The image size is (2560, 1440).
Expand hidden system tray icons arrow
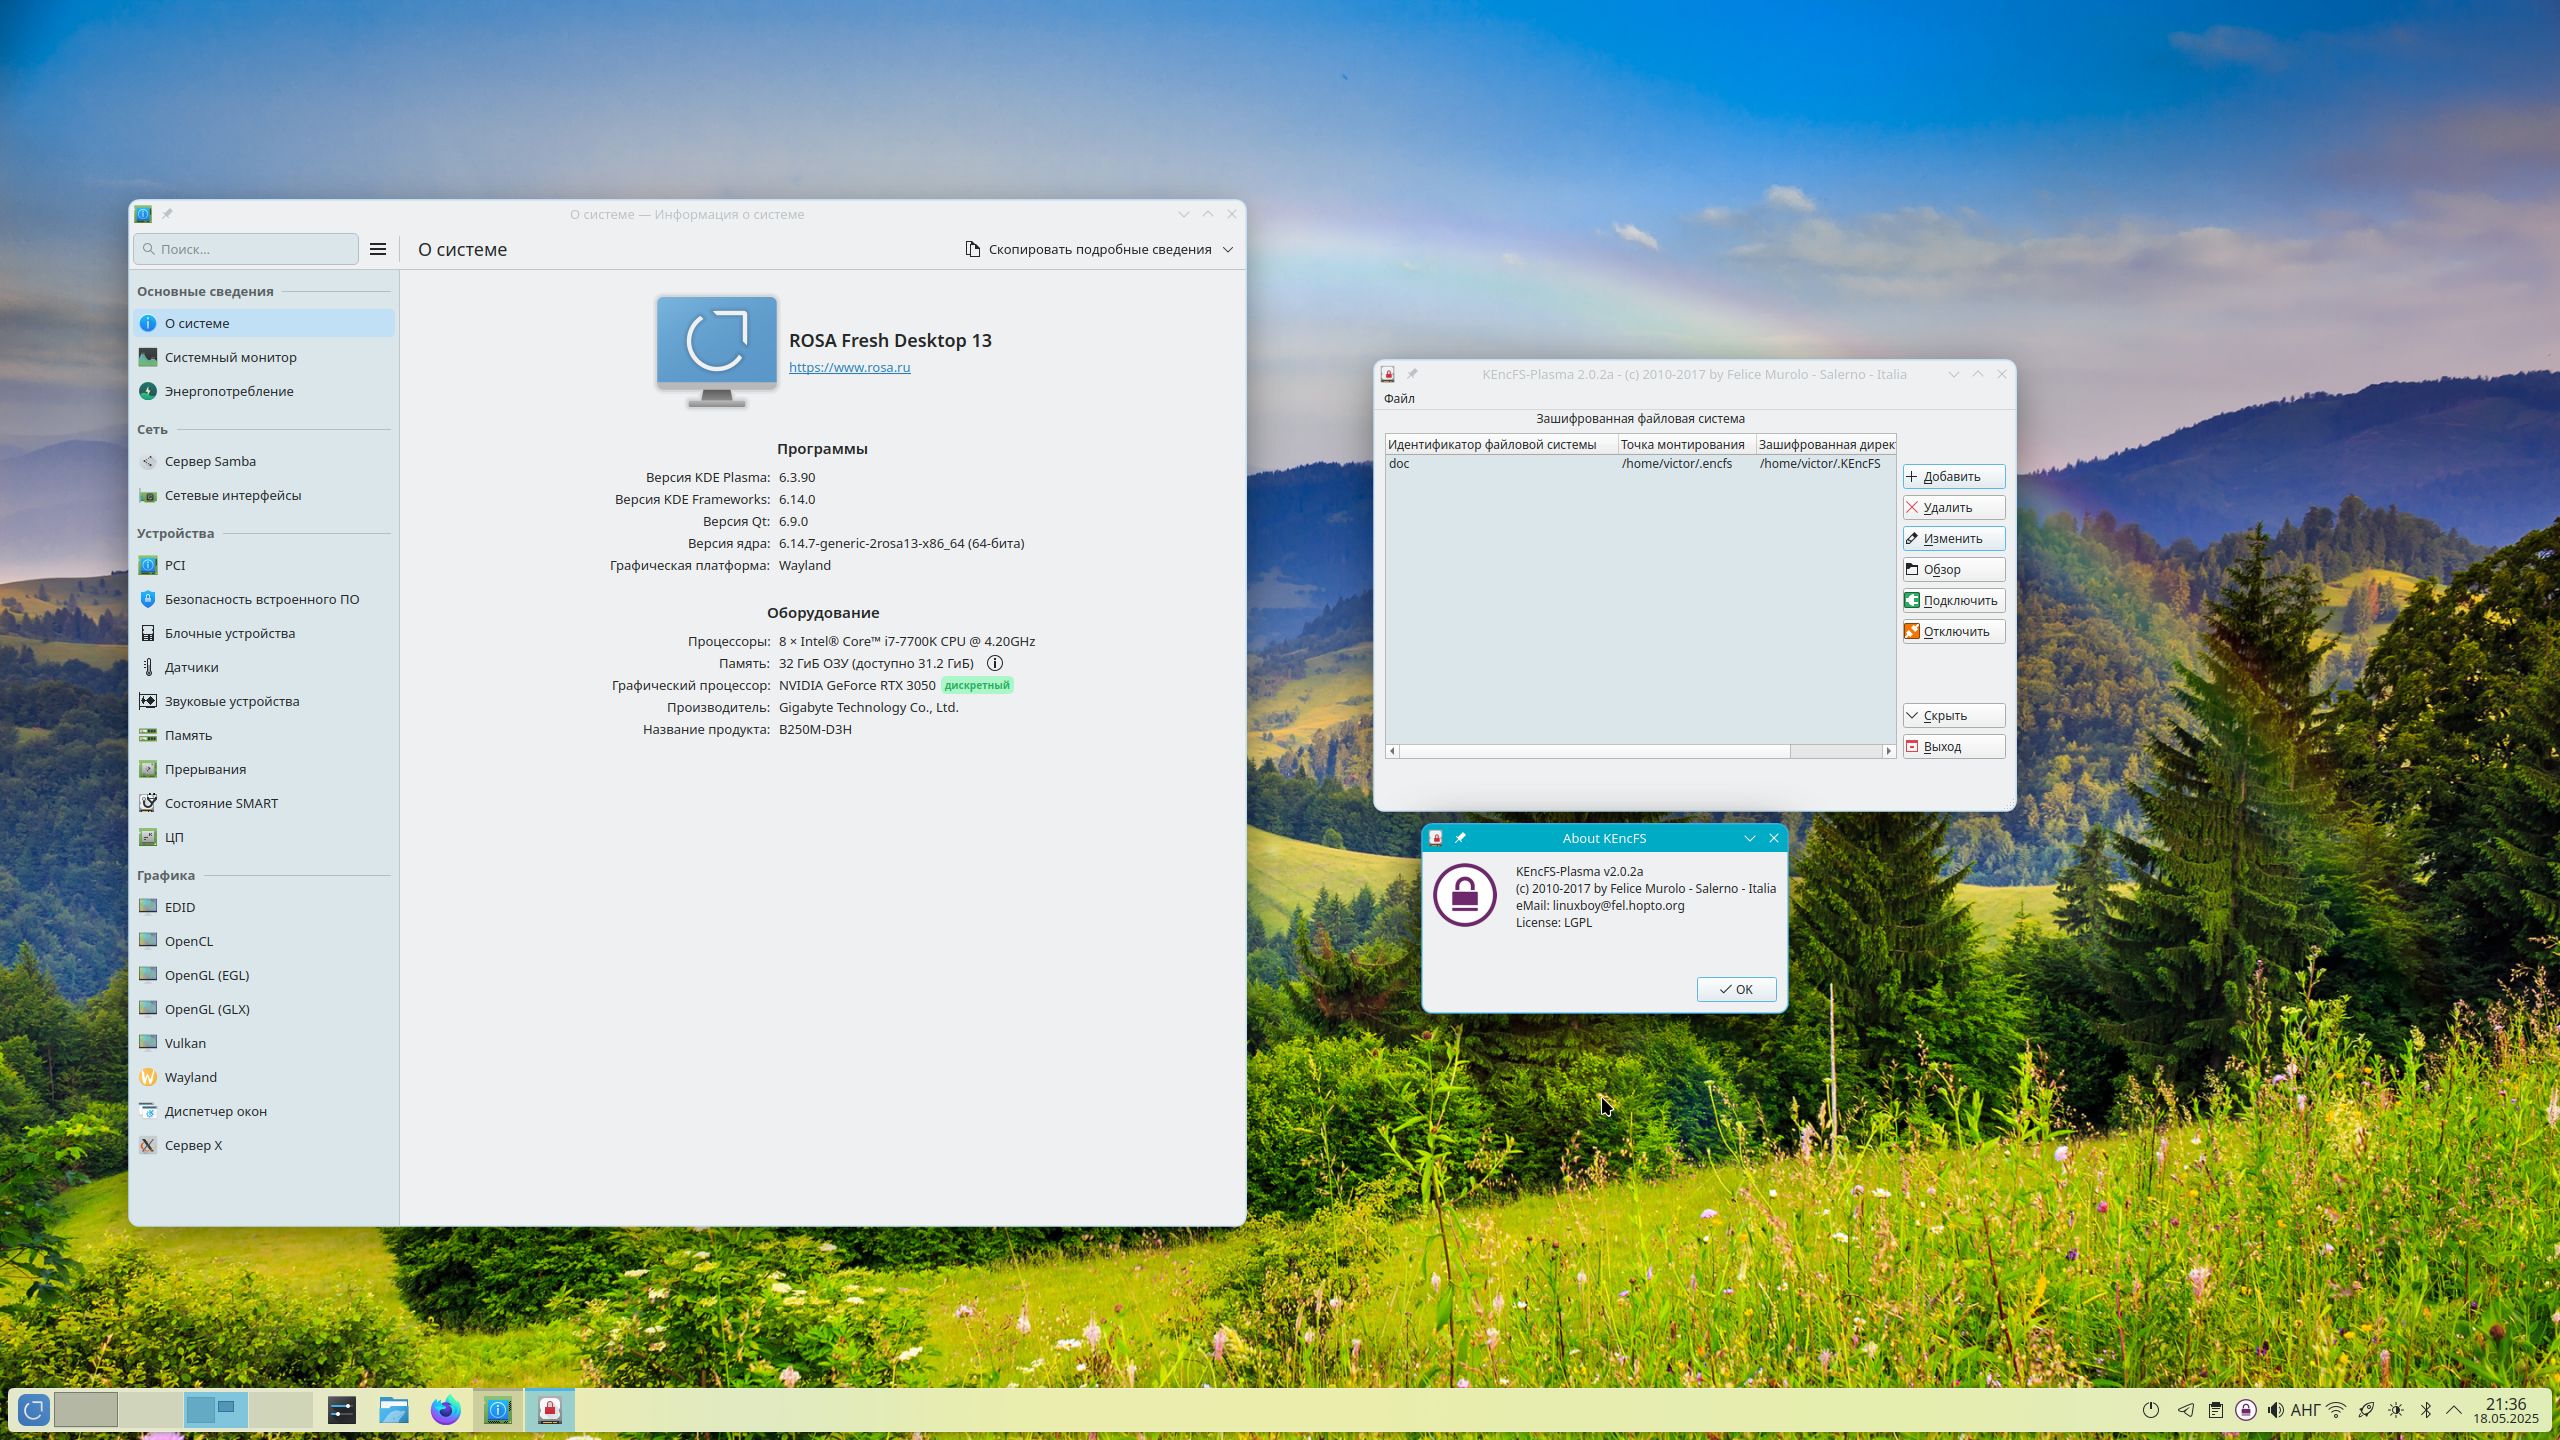(x=2454, y=1410)
